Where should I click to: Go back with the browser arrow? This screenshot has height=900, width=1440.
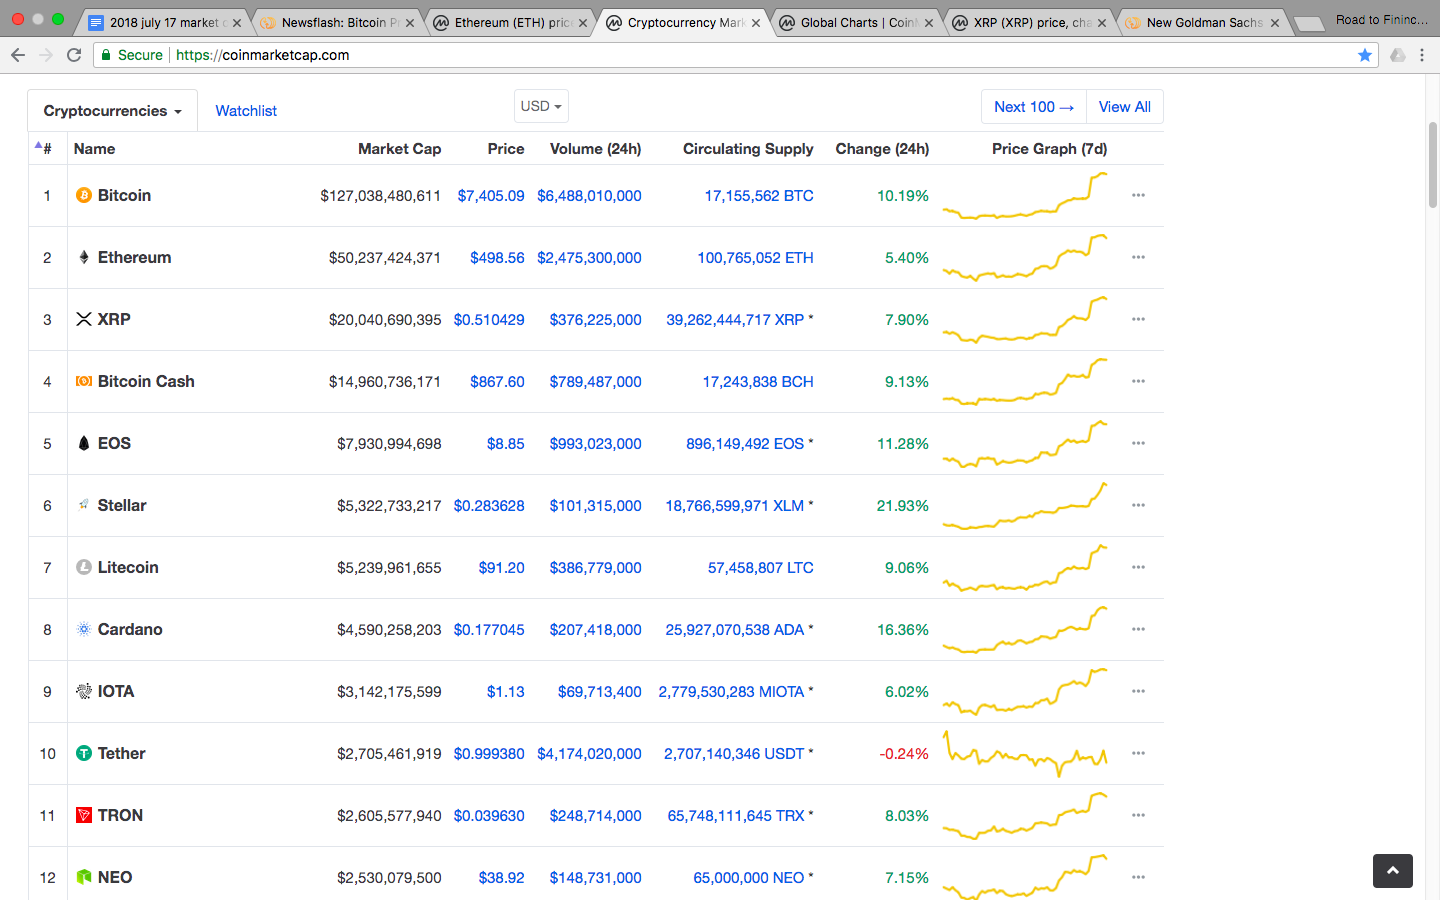point(18,55)
